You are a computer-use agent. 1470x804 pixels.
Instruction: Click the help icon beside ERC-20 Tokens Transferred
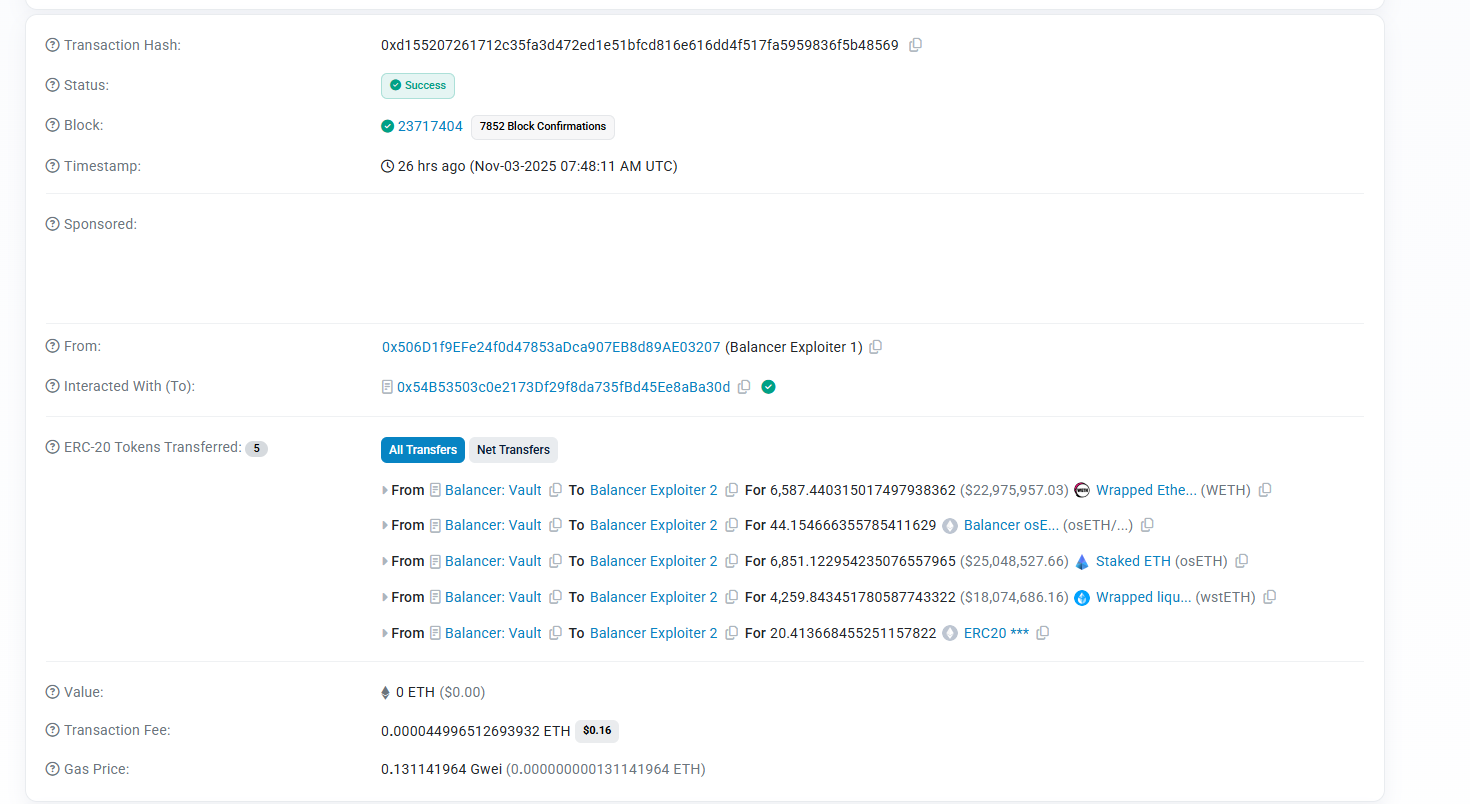[x=53, y=447]
